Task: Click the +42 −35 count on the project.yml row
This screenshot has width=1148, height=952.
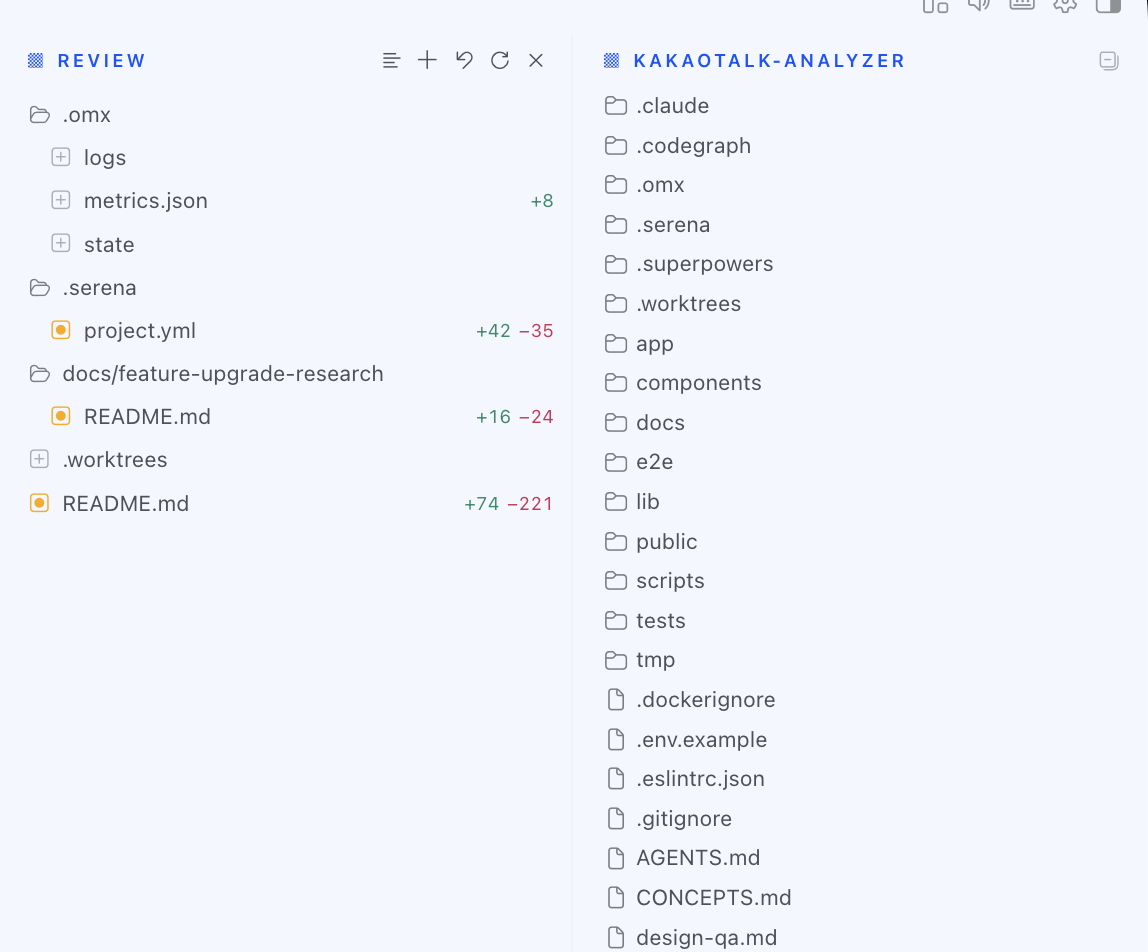Action: tap(515, 330)
